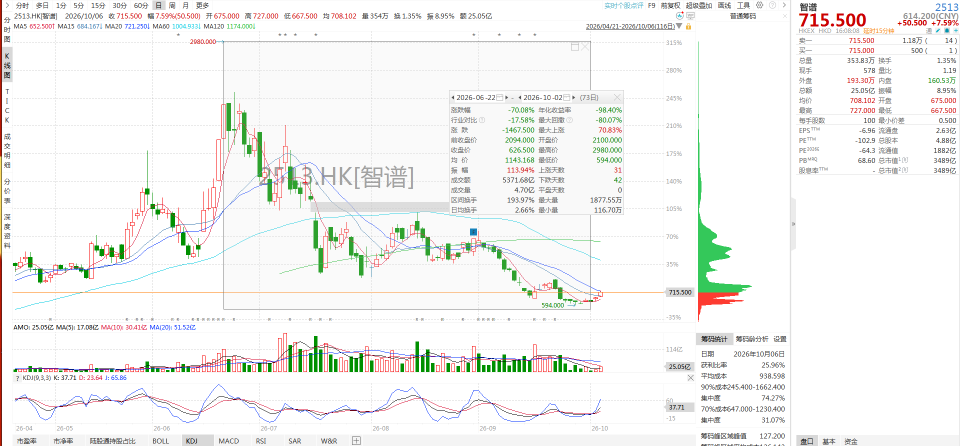Select the 日 daily K-line period

[159, 5]
